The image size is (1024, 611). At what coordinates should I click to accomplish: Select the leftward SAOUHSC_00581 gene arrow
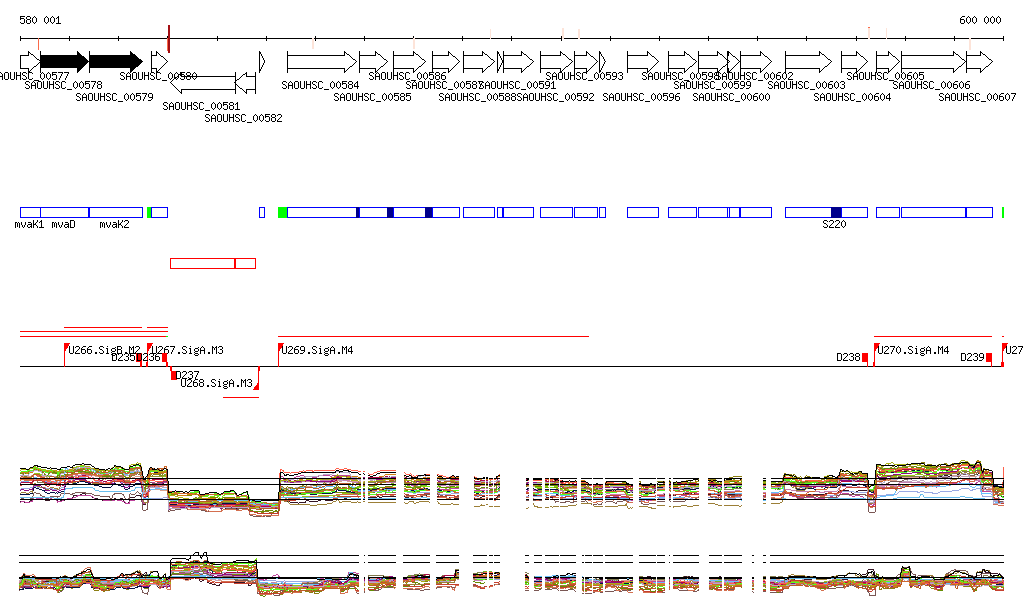(202, 83)
